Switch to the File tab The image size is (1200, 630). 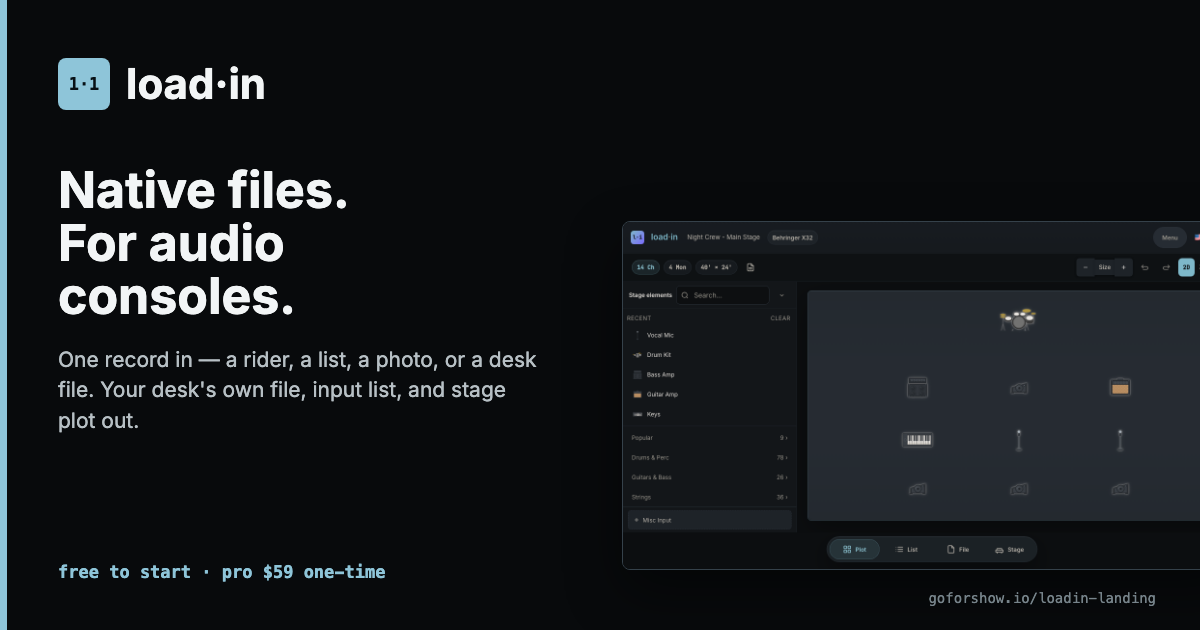point(958,549)
